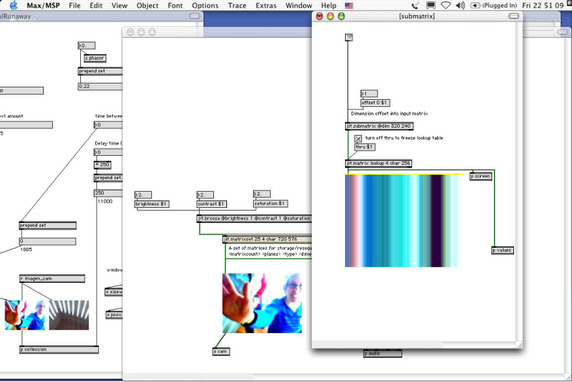572x382 pixels.
Task: Click the 'contrast $1' message box
Action: 211,204
